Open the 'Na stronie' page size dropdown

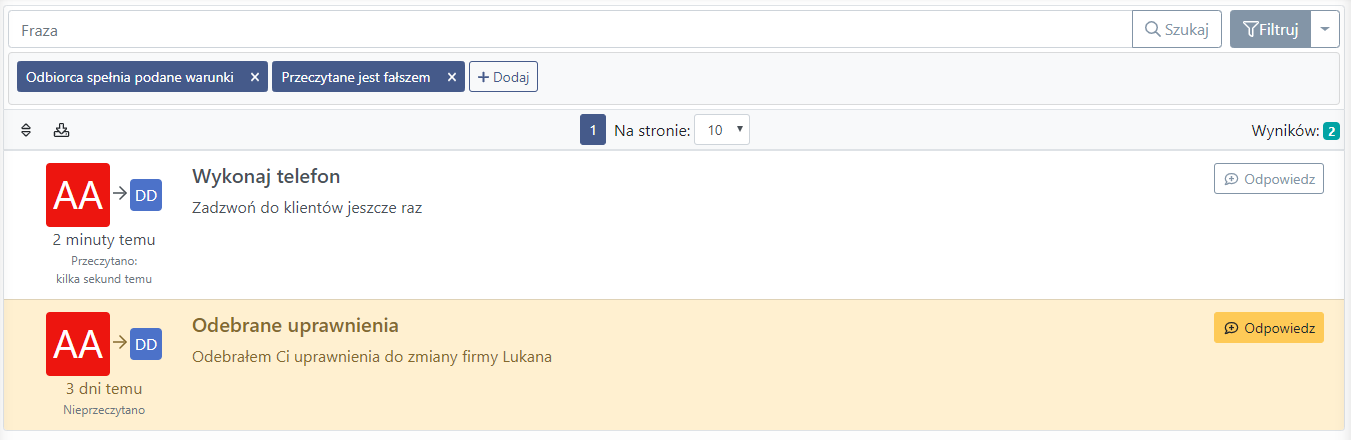[x=721, y=130]
